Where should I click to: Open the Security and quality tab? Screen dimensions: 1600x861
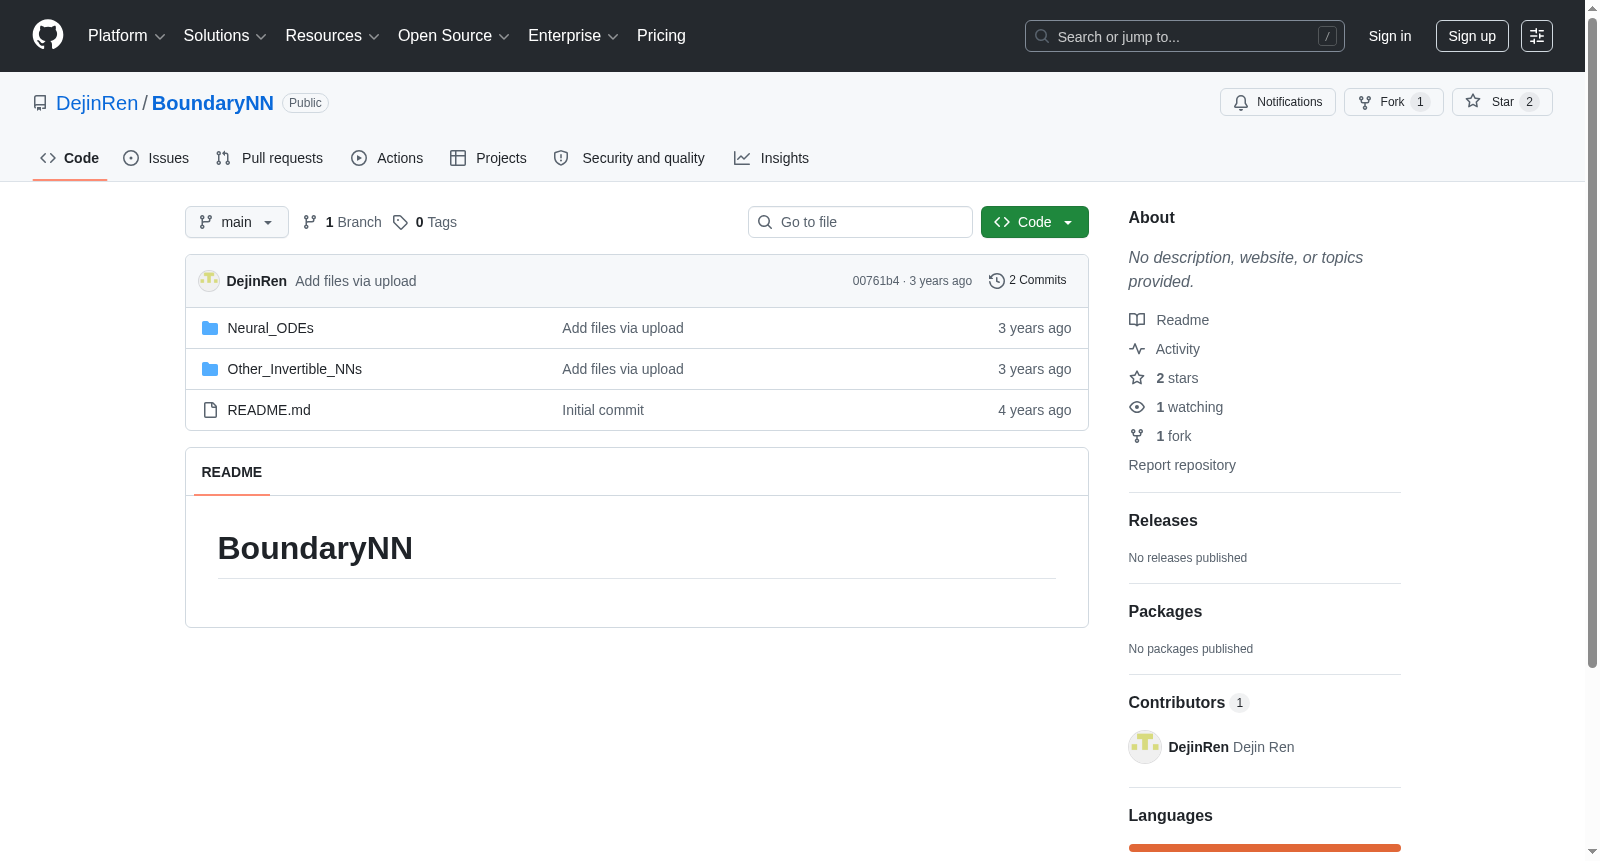629,158
